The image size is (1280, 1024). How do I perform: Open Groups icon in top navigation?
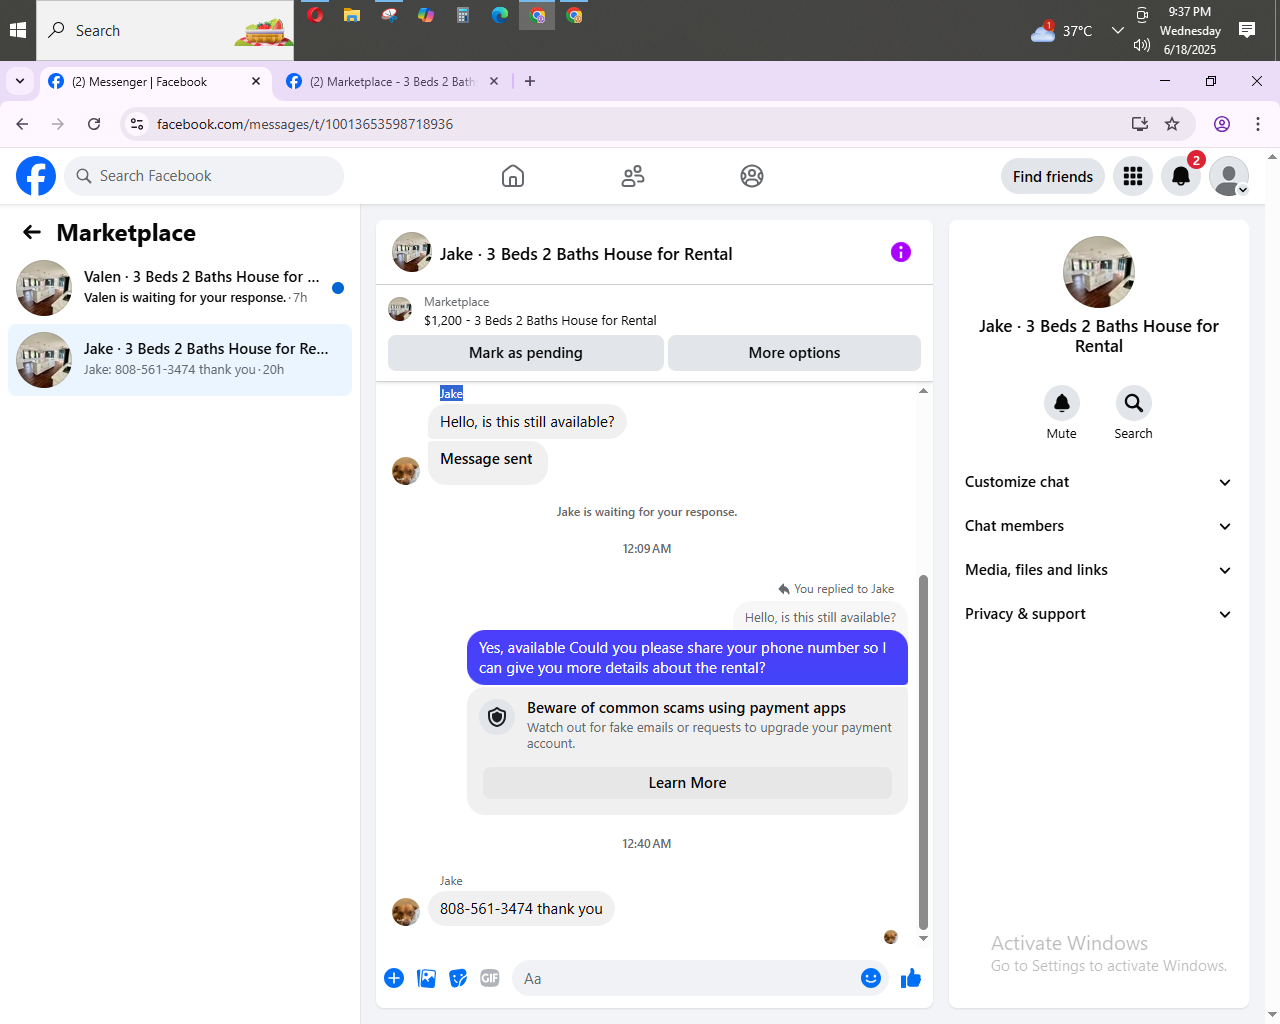click(752, 176)
